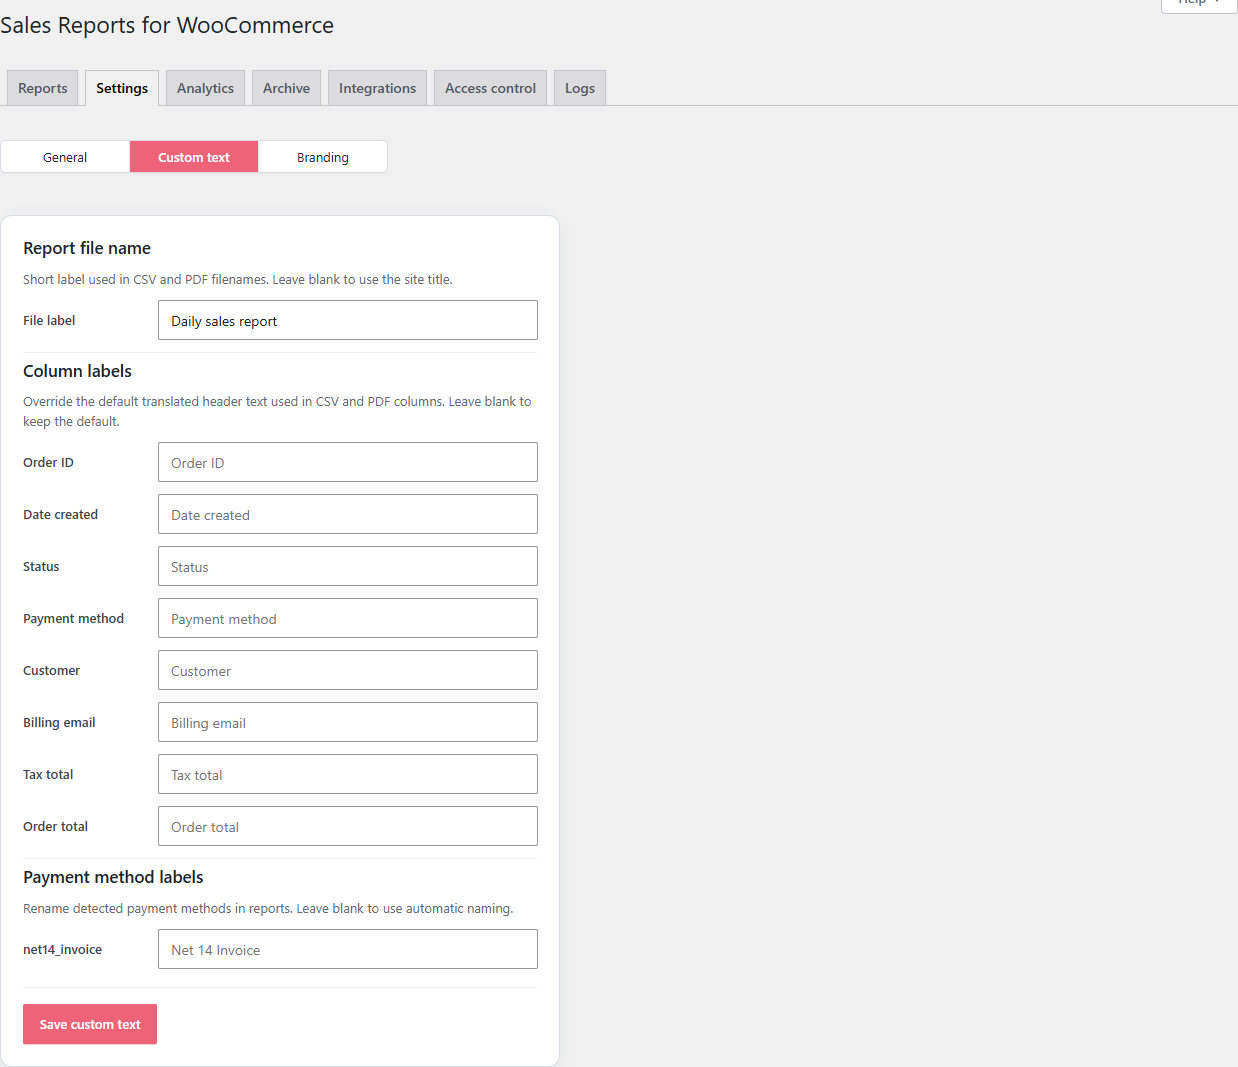Image resolution: width=1238 pixels, height=1067 pixels.
Task: Click the Billing email input field
Action: (x=348, y=722)
